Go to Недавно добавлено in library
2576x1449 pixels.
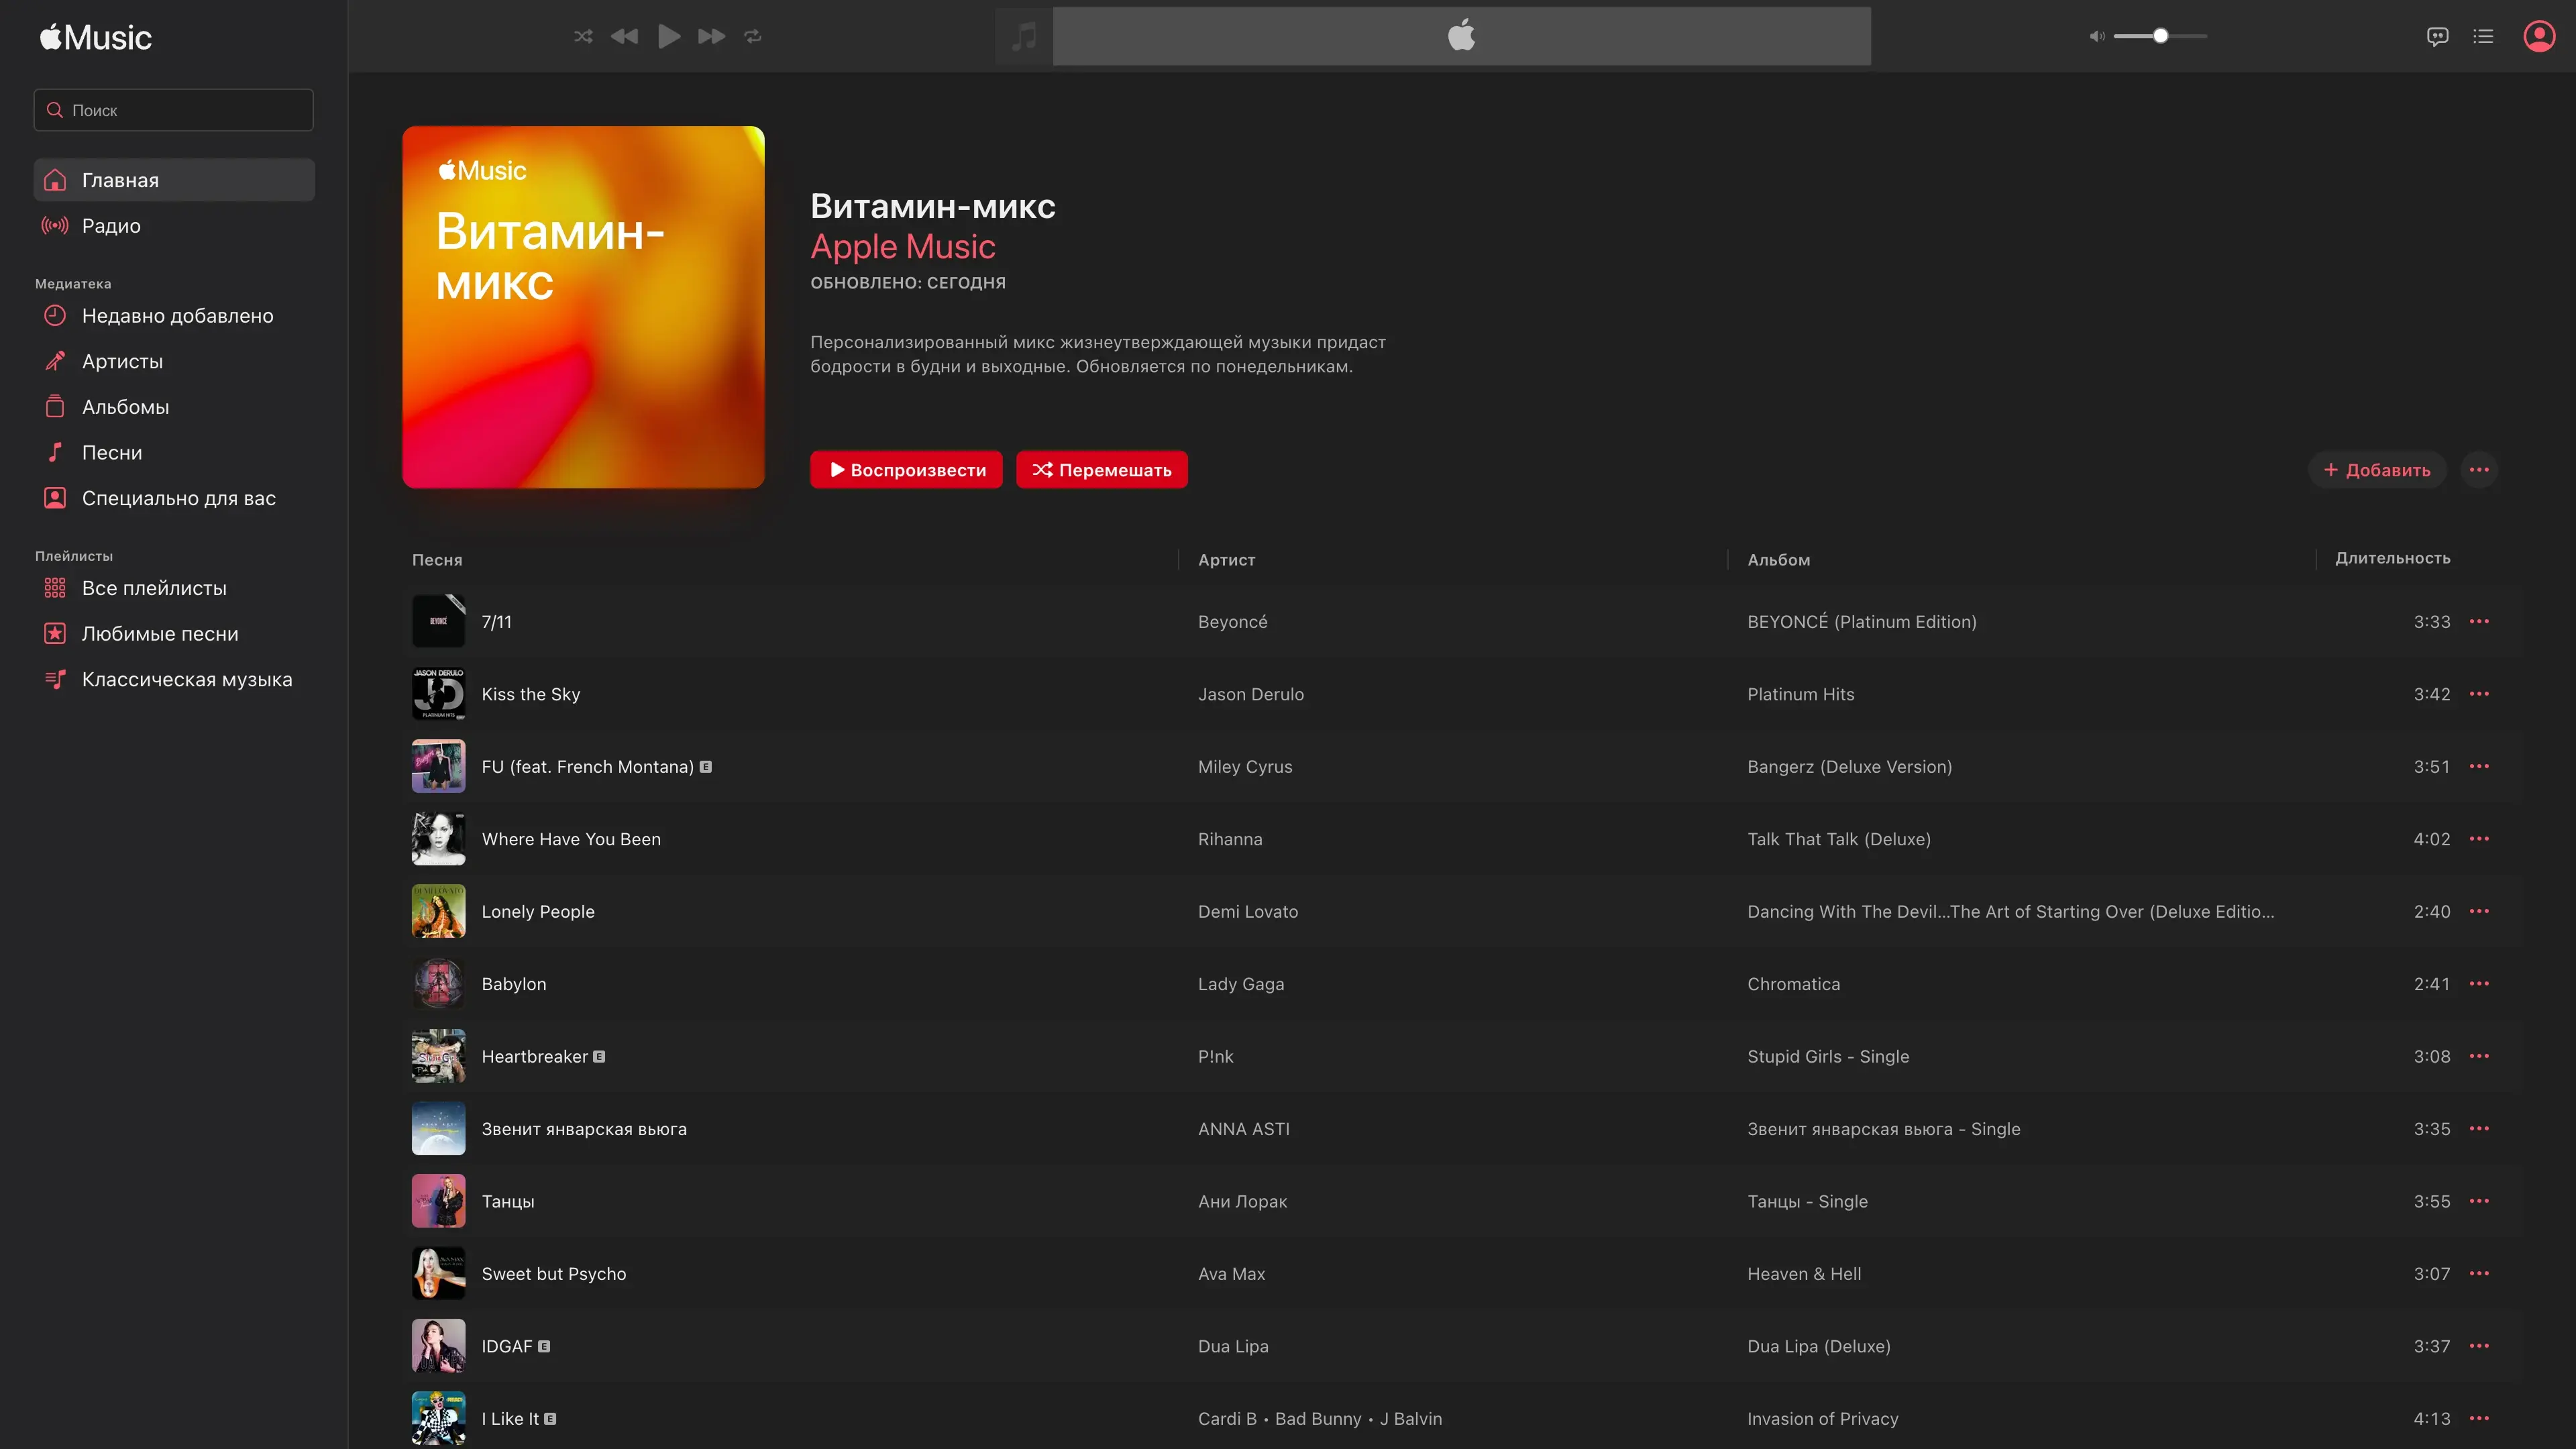177,316
